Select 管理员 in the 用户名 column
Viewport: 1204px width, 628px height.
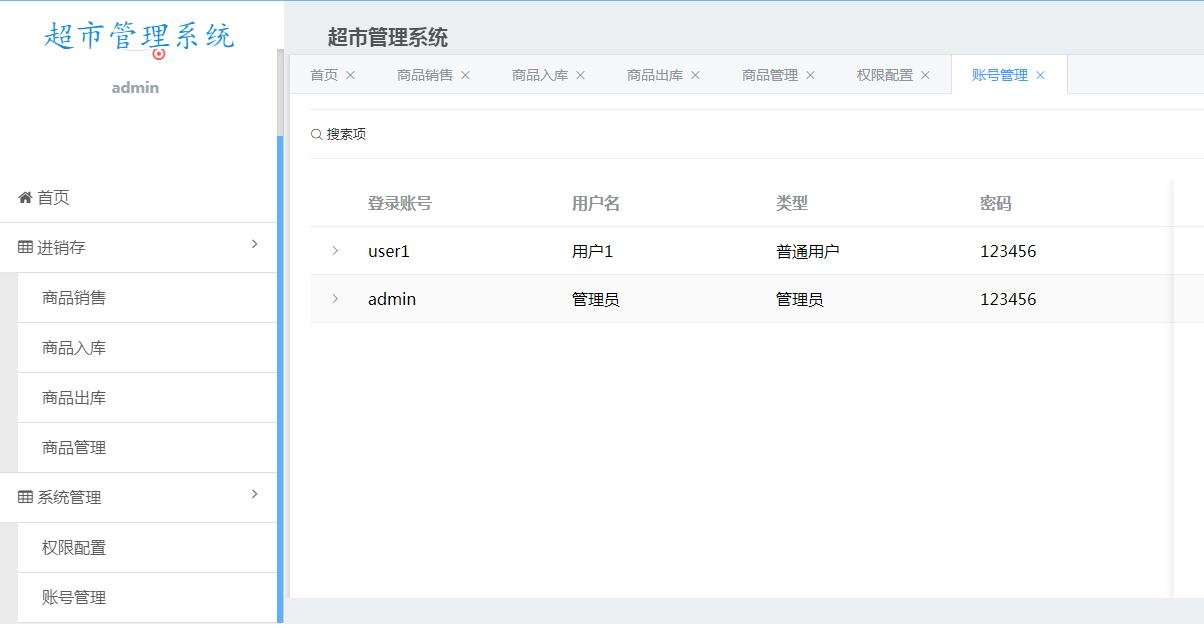596,299
